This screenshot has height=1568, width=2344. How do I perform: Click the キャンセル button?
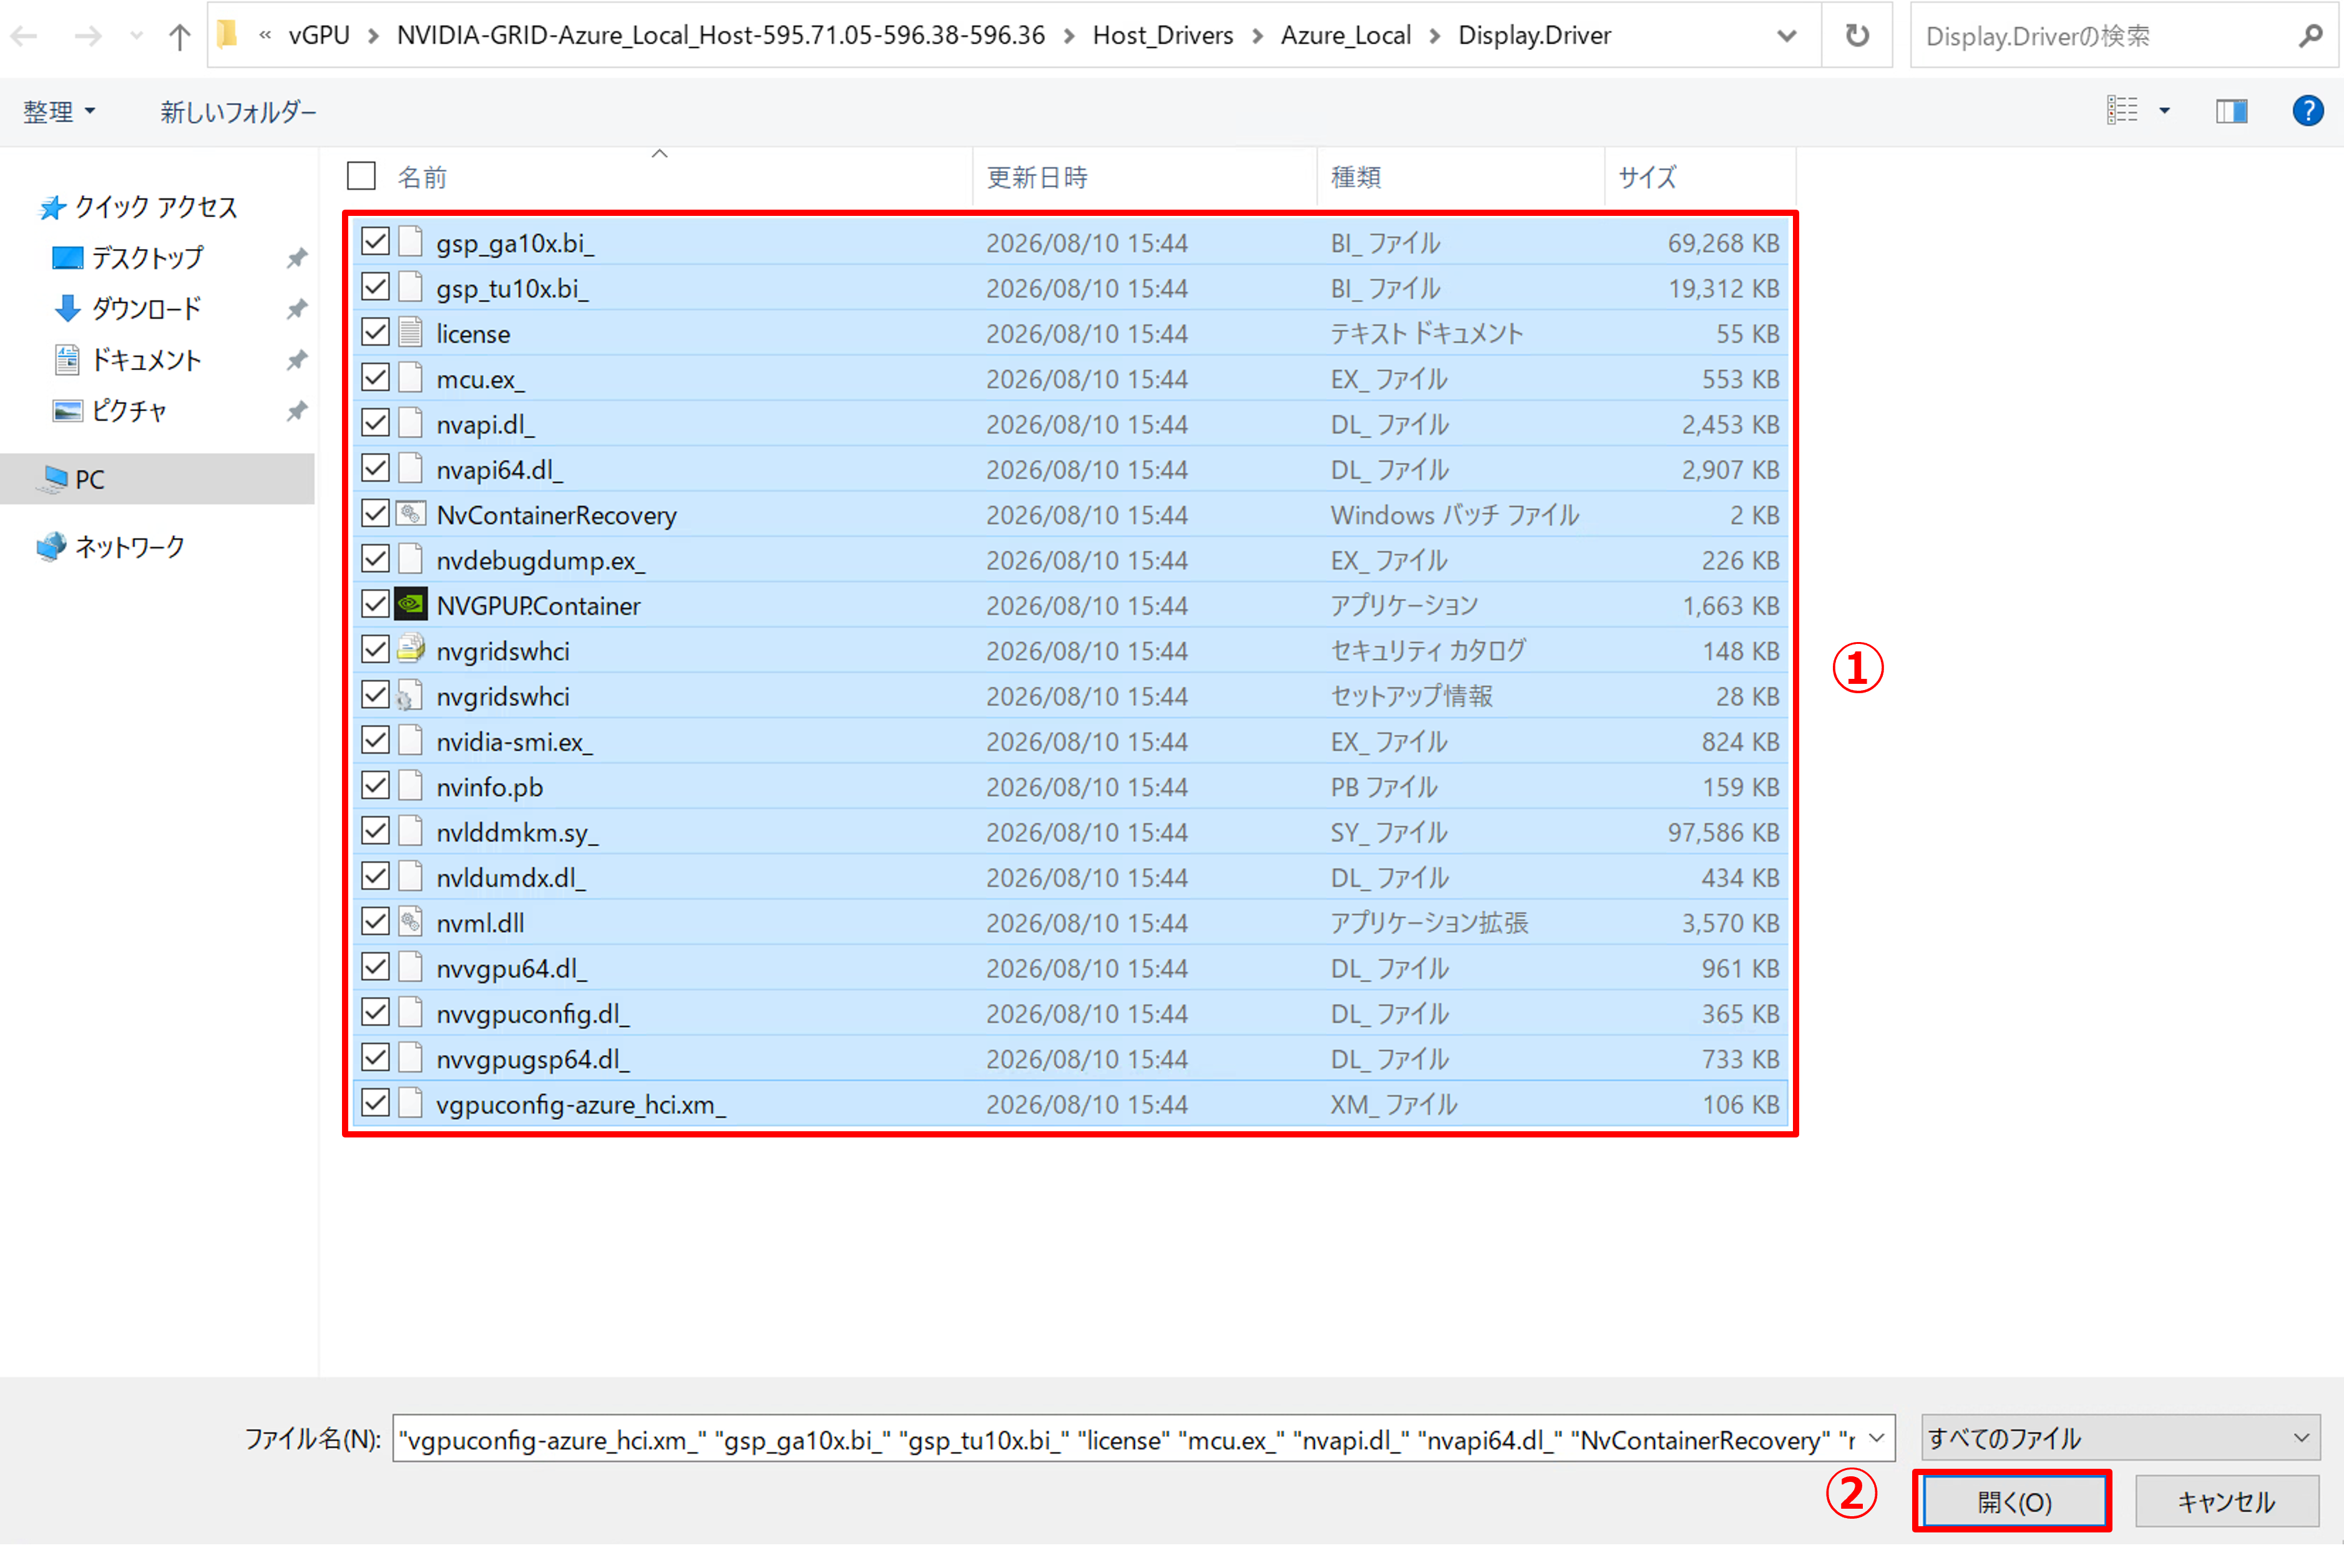click(2226, 1501)
